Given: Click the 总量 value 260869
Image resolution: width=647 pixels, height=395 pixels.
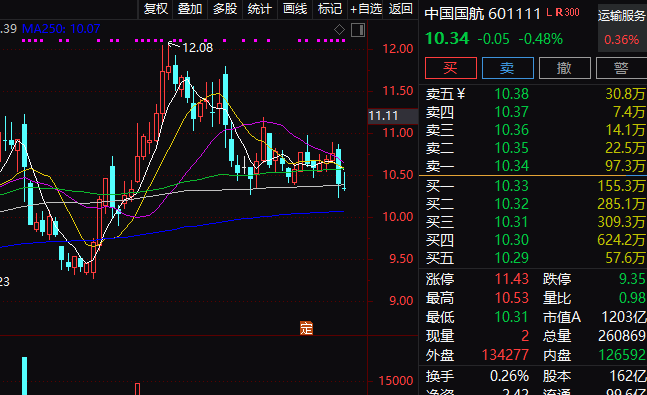Looking at the screenshot, I should [622, 336].
